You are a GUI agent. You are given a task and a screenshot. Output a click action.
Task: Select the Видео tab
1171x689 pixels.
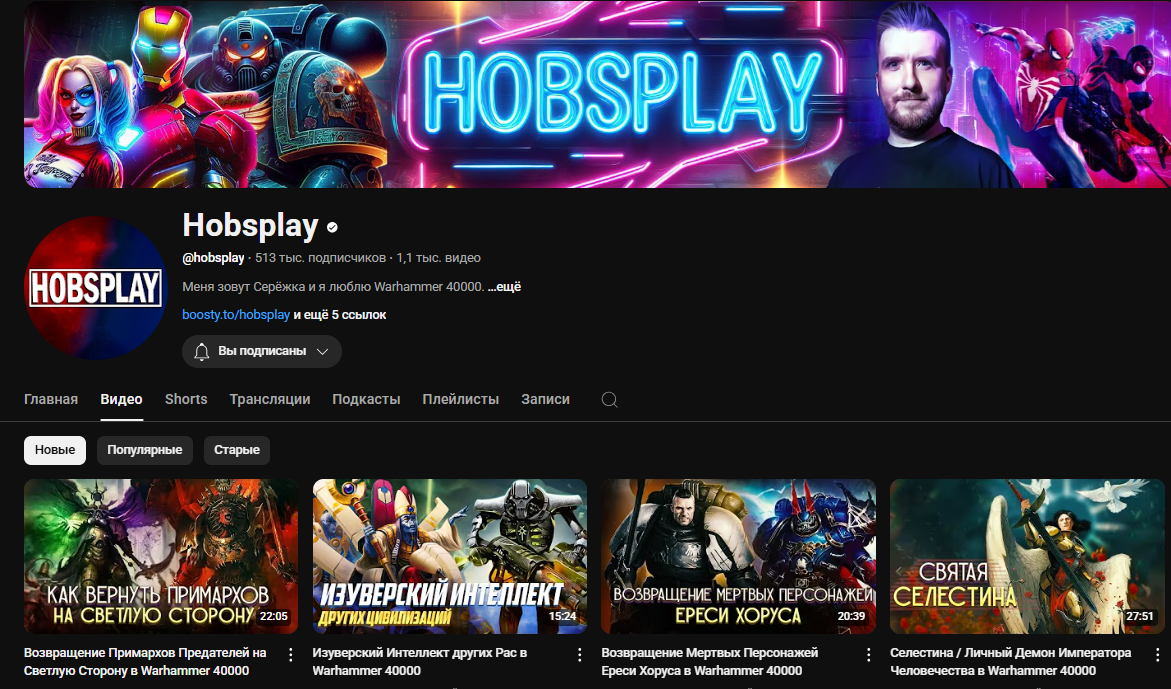tap(121, 399)
